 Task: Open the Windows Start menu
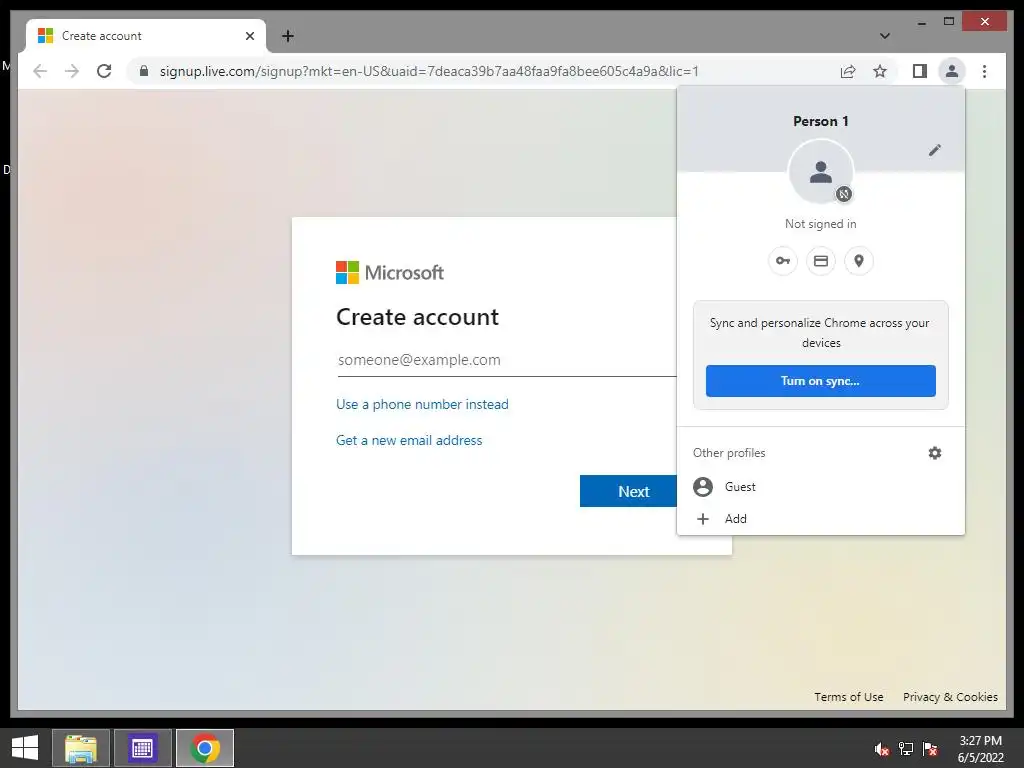coord(25,748)
